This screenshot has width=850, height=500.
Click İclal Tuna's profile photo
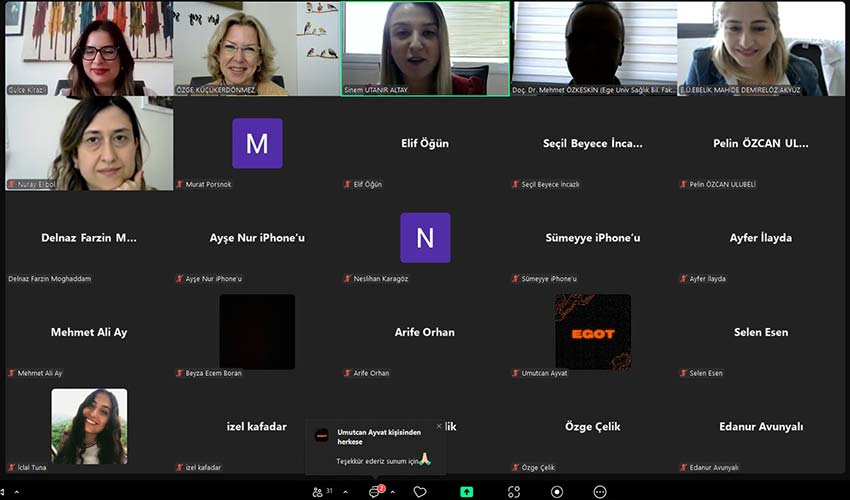pyautogui.click(x=89, y=426)
